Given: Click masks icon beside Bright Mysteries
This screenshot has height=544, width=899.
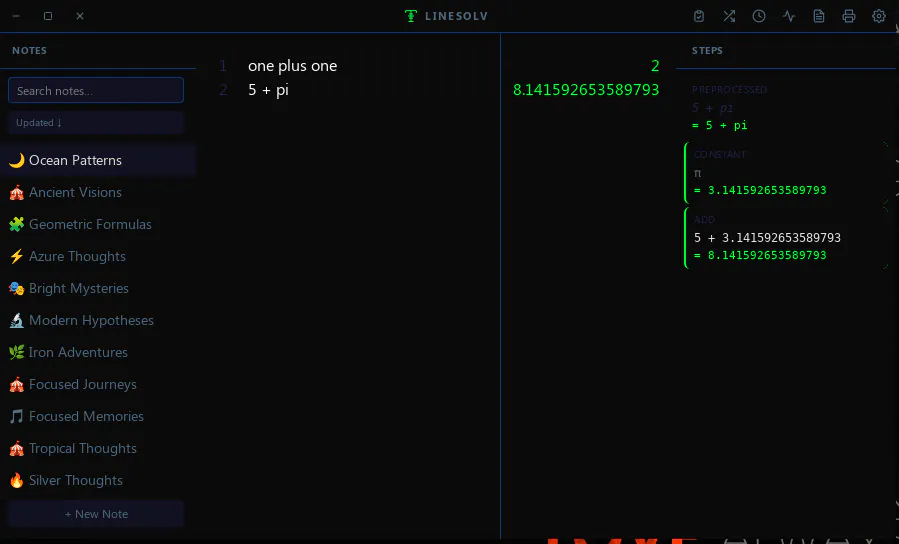Looking at the screenshot, I should [x=17, y=288].
